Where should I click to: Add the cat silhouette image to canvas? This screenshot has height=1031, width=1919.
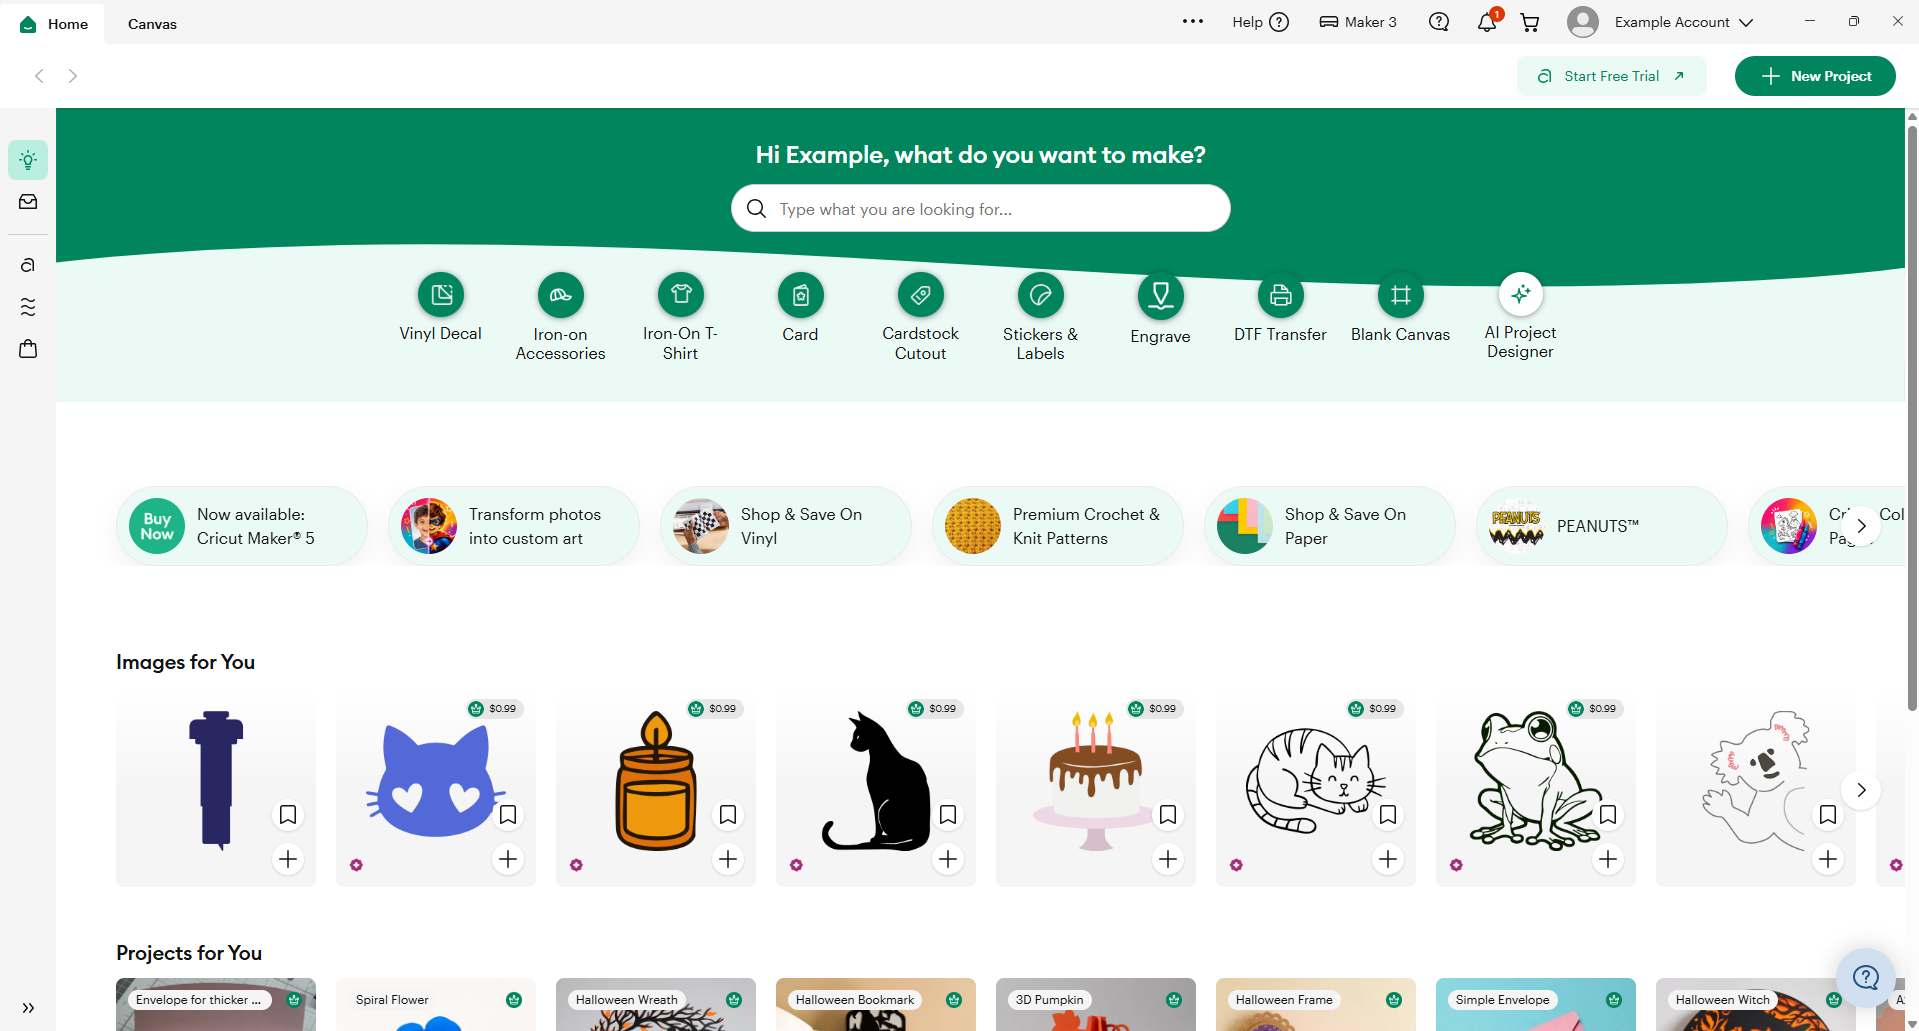[948, 859]
